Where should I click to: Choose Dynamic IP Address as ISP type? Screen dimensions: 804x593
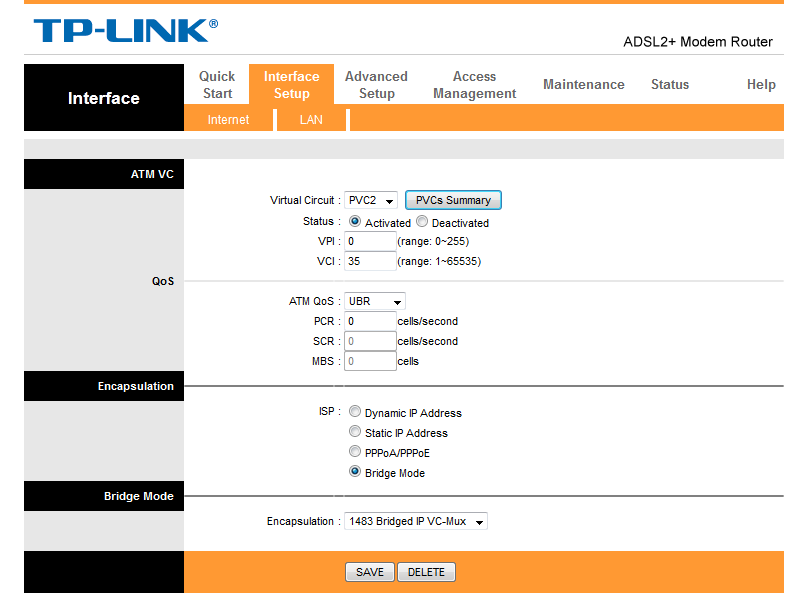[355, 411]
